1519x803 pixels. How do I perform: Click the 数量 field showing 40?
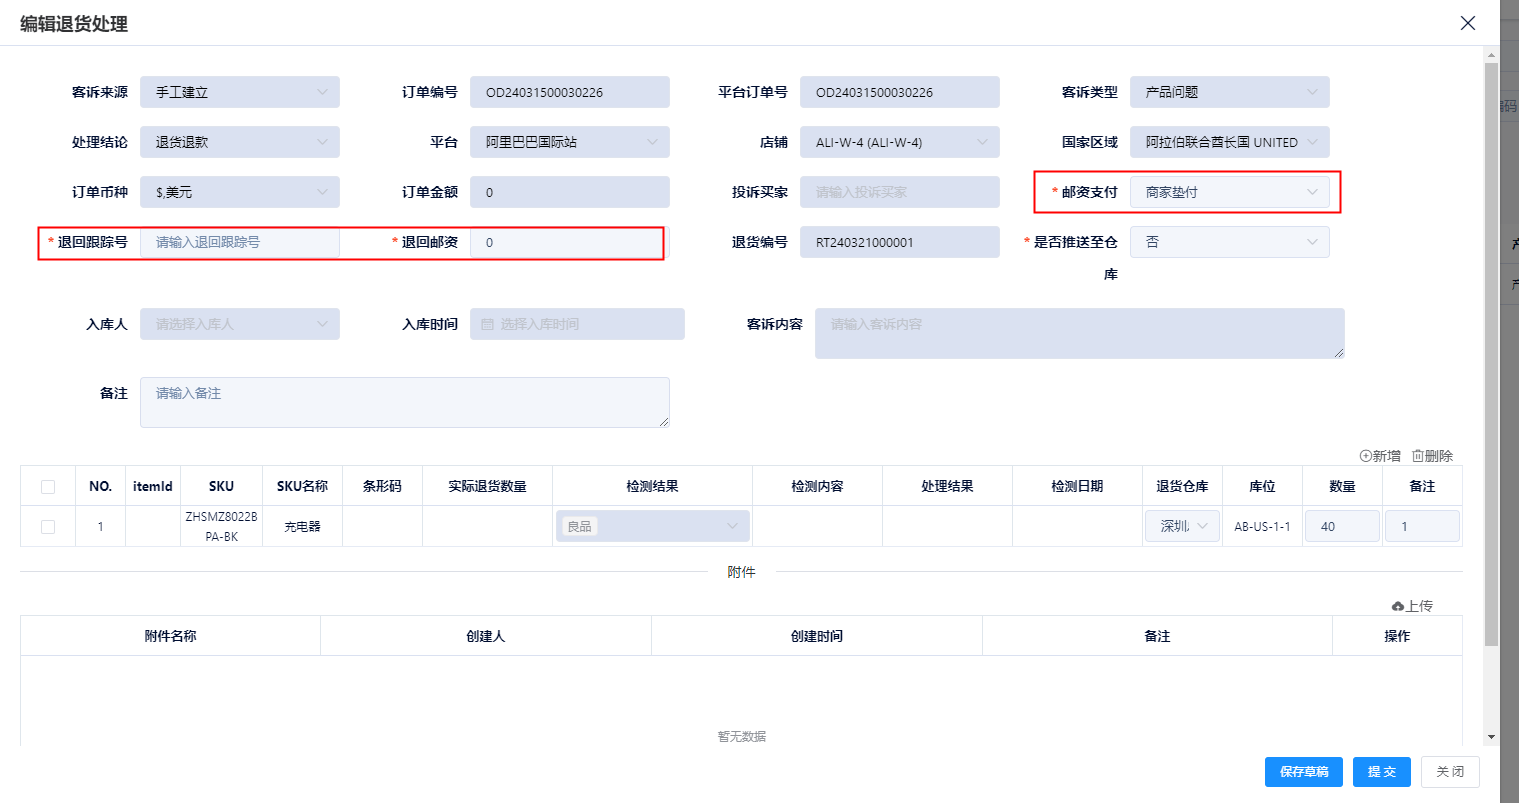click(x=1342, y=527)
